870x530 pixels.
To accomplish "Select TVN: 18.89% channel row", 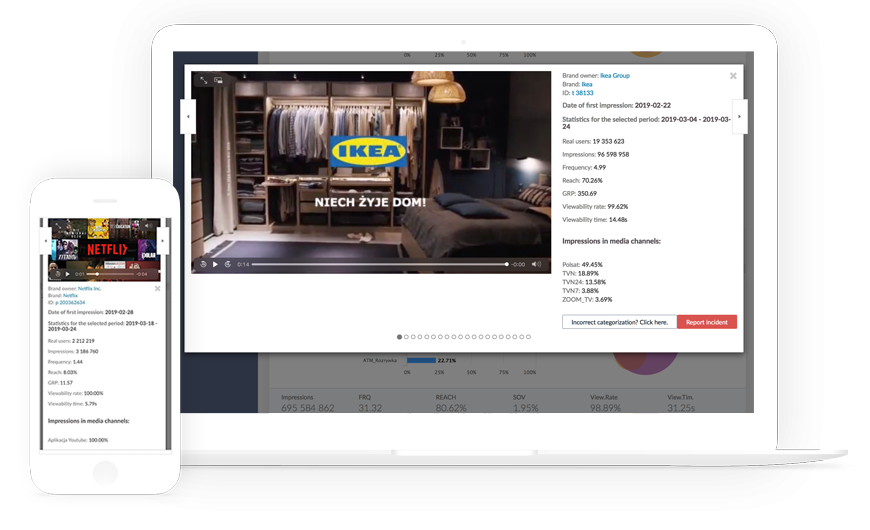I will (580, 274).
